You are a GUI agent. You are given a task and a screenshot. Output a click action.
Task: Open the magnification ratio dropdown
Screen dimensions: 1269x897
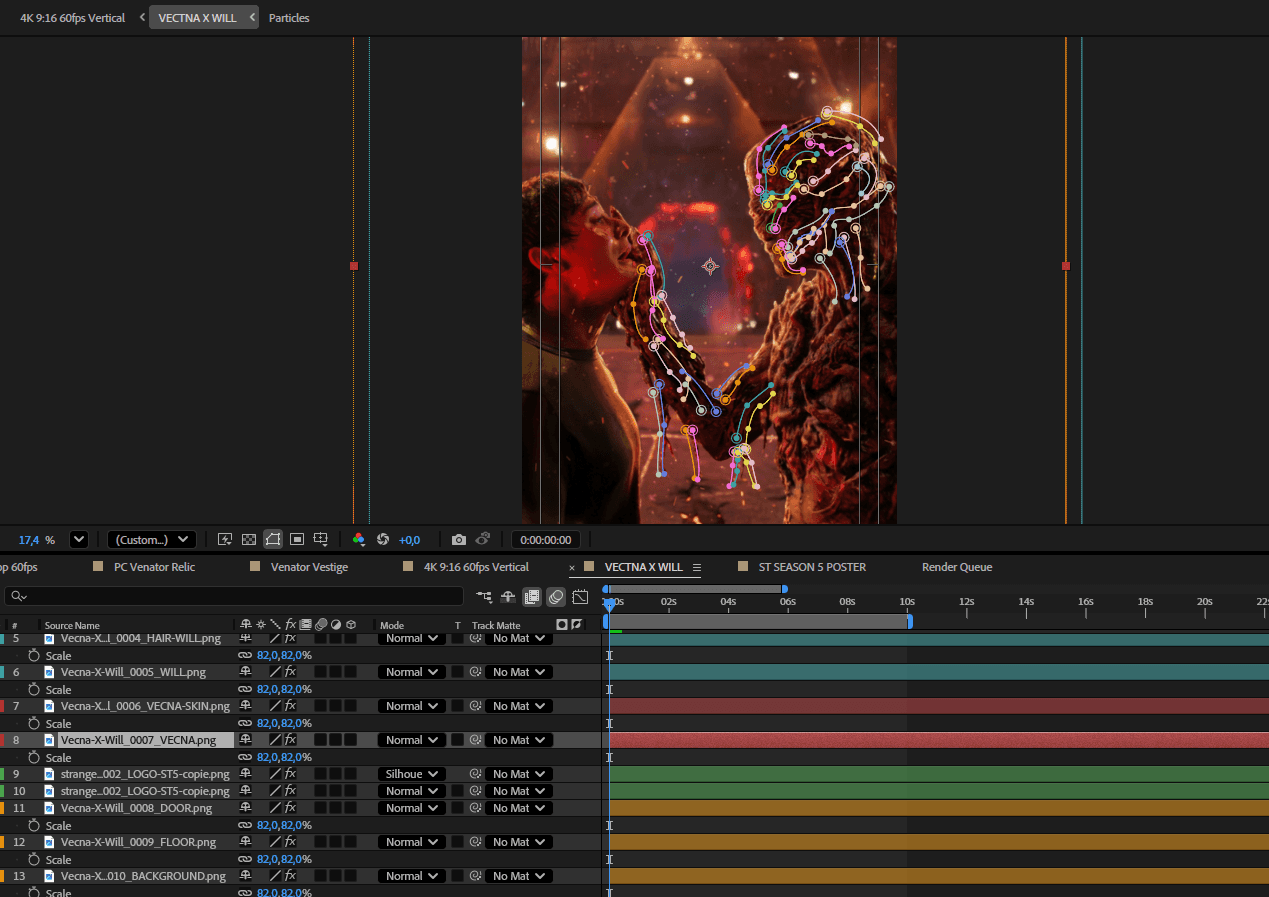tap(79, 539)
